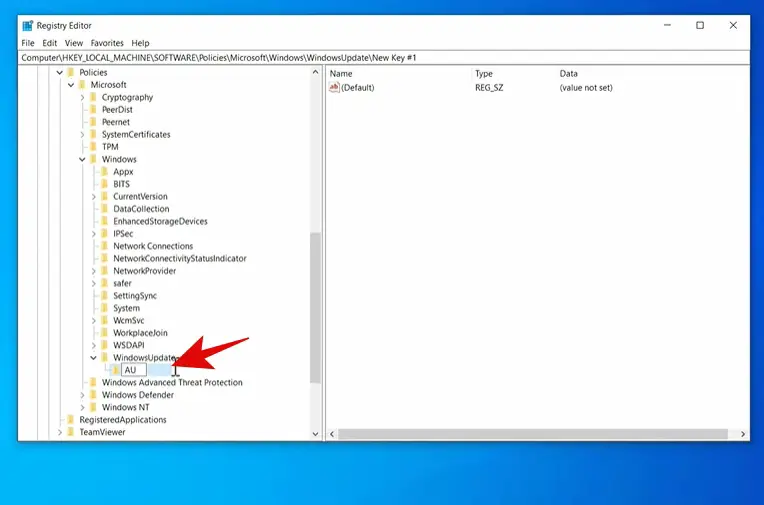This screenshot has height=505, width=764.
Task: Open the File menu
Action: coord(28,43)
